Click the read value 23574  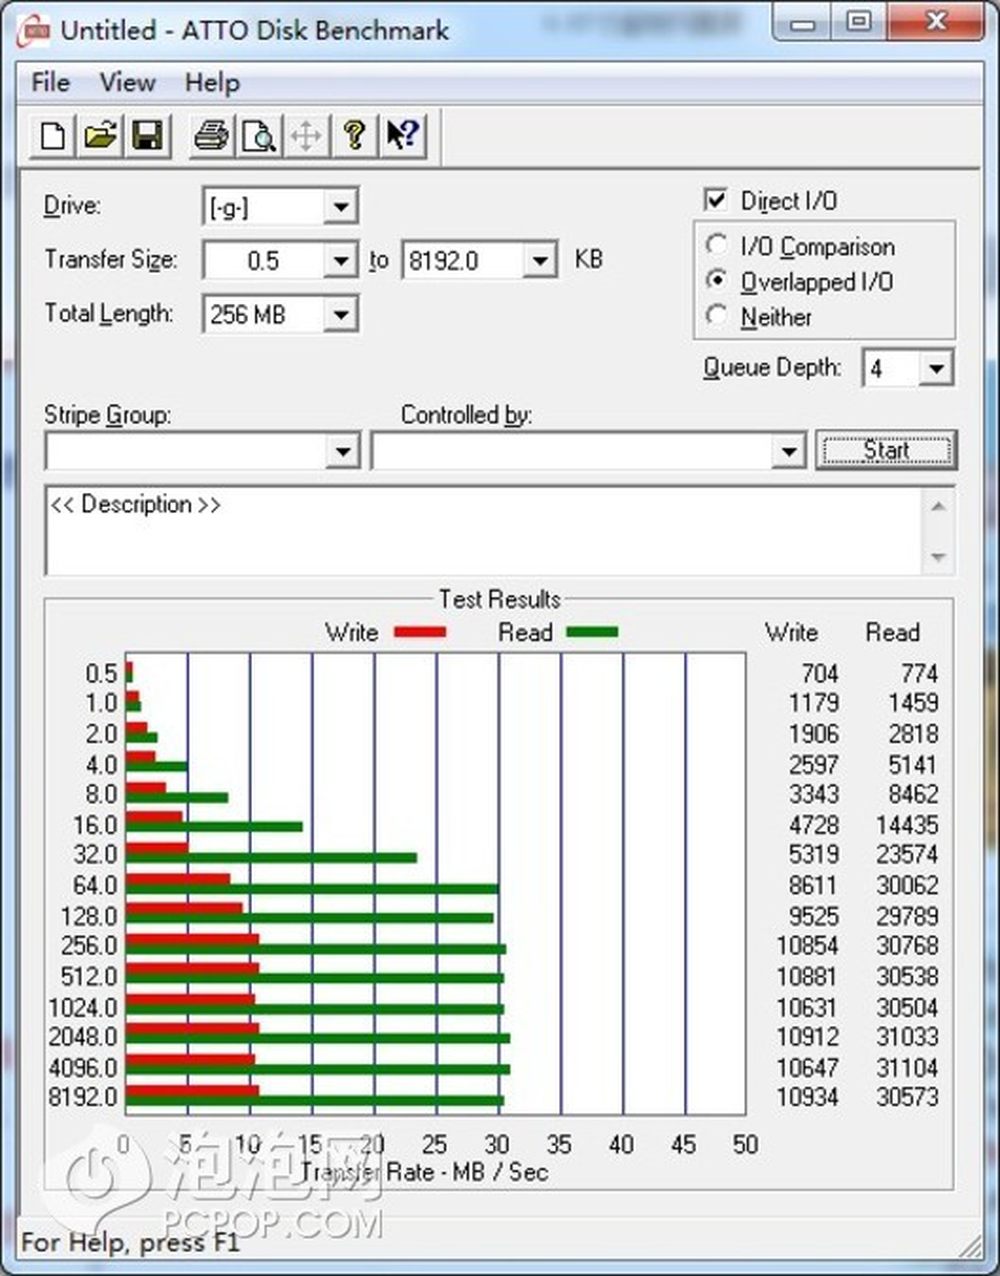[x=908, y=855]
